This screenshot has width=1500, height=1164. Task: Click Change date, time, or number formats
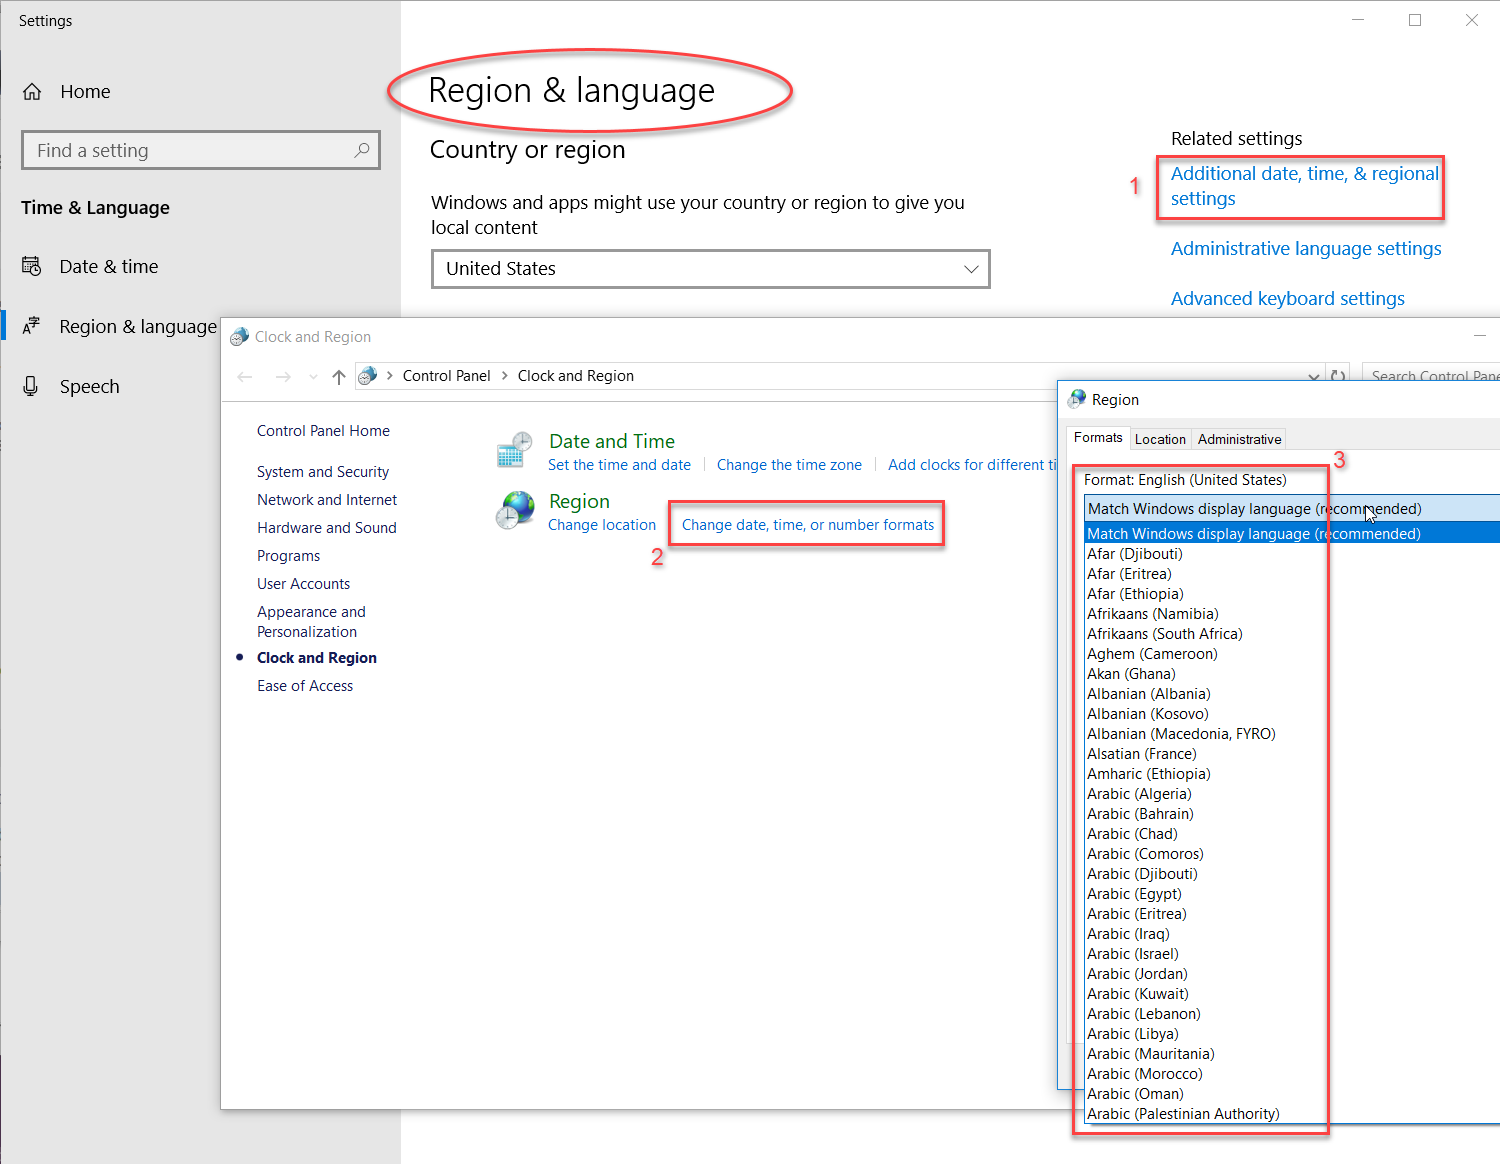808,525
